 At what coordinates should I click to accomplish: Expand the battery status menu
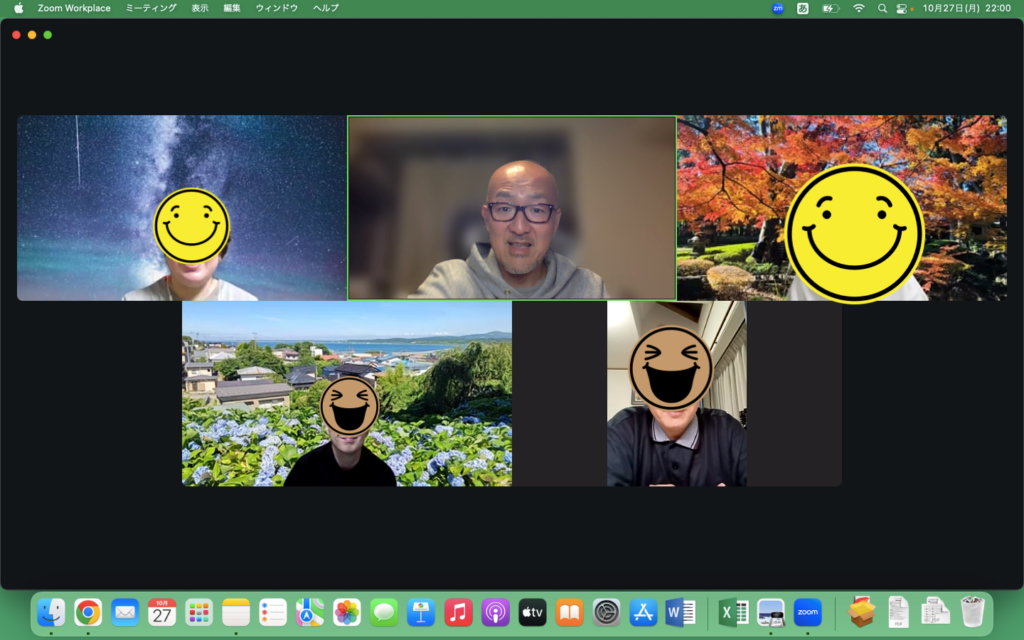pyautogui.click(x=830, y=8)
